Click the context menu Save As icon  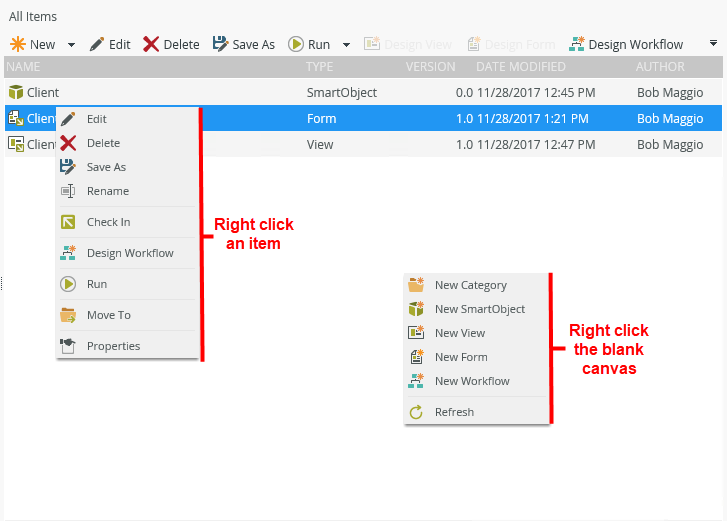point(68,167)
